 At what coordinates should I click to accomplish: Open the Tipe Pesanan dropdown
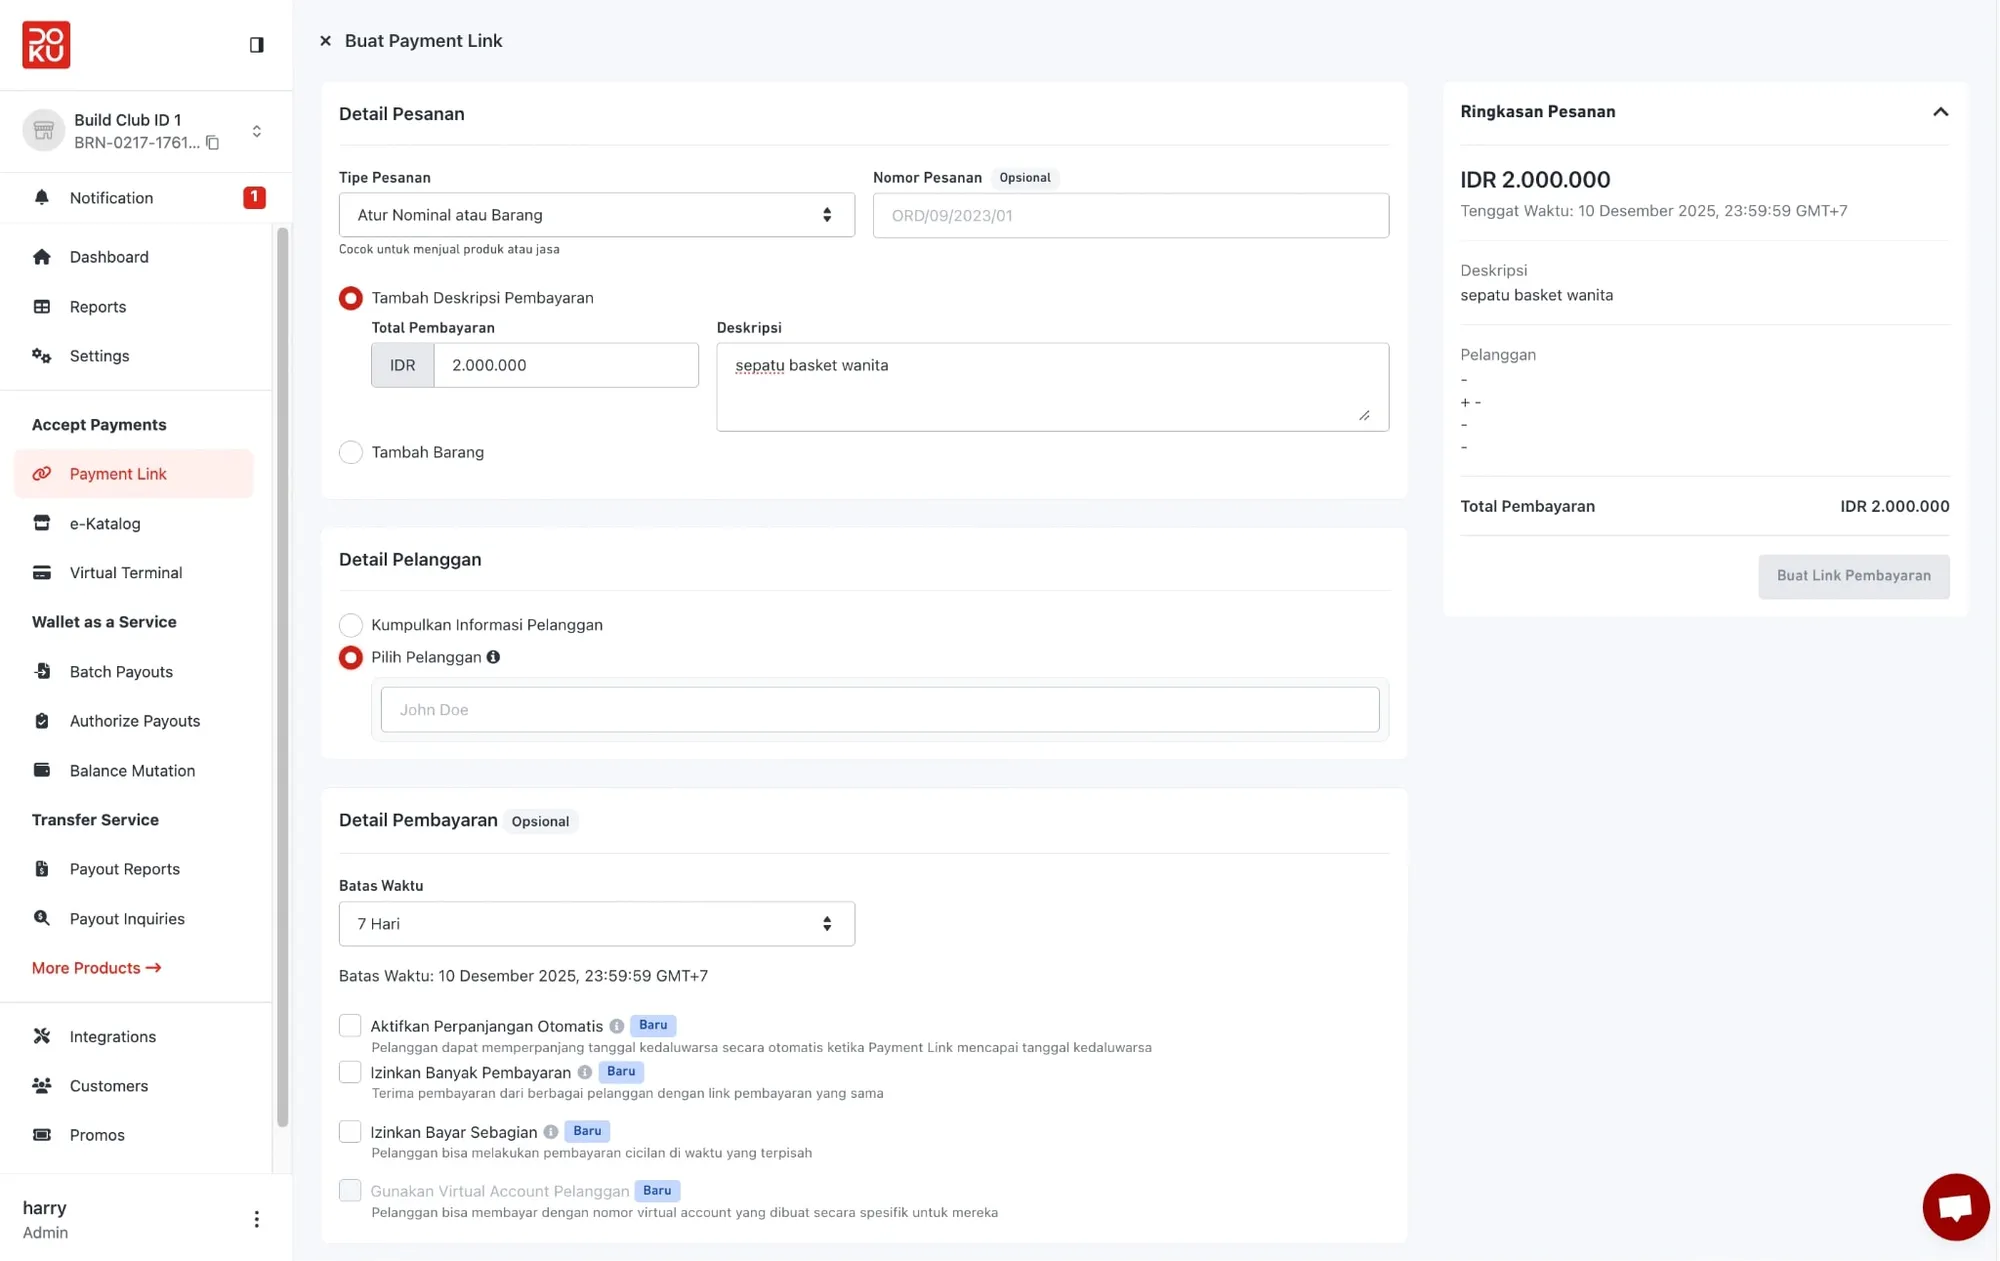pyautogui.click(x=596, y=215)
